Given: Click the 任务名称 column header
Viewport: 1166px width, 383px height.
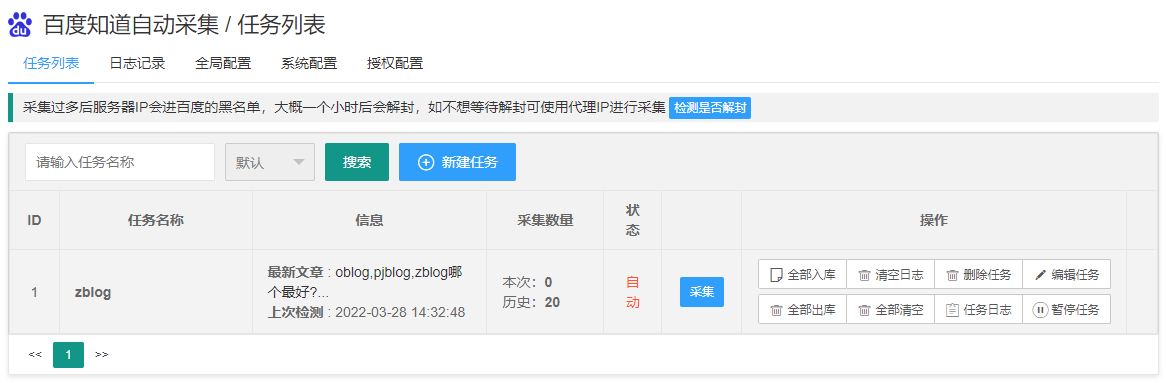Looking at the screenshot, I should [156, 220].
